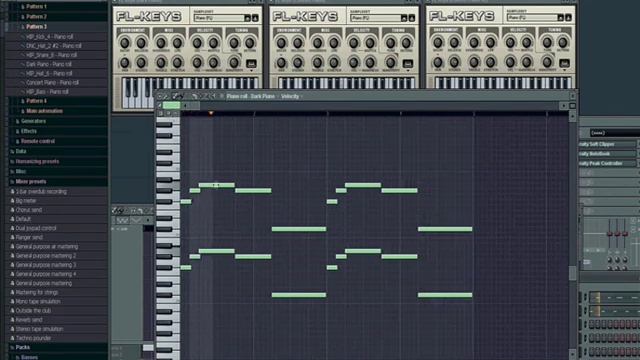Select General purpose mastering 3 preset
Viewport: 640px width, 360px height.
coord(46,265)
